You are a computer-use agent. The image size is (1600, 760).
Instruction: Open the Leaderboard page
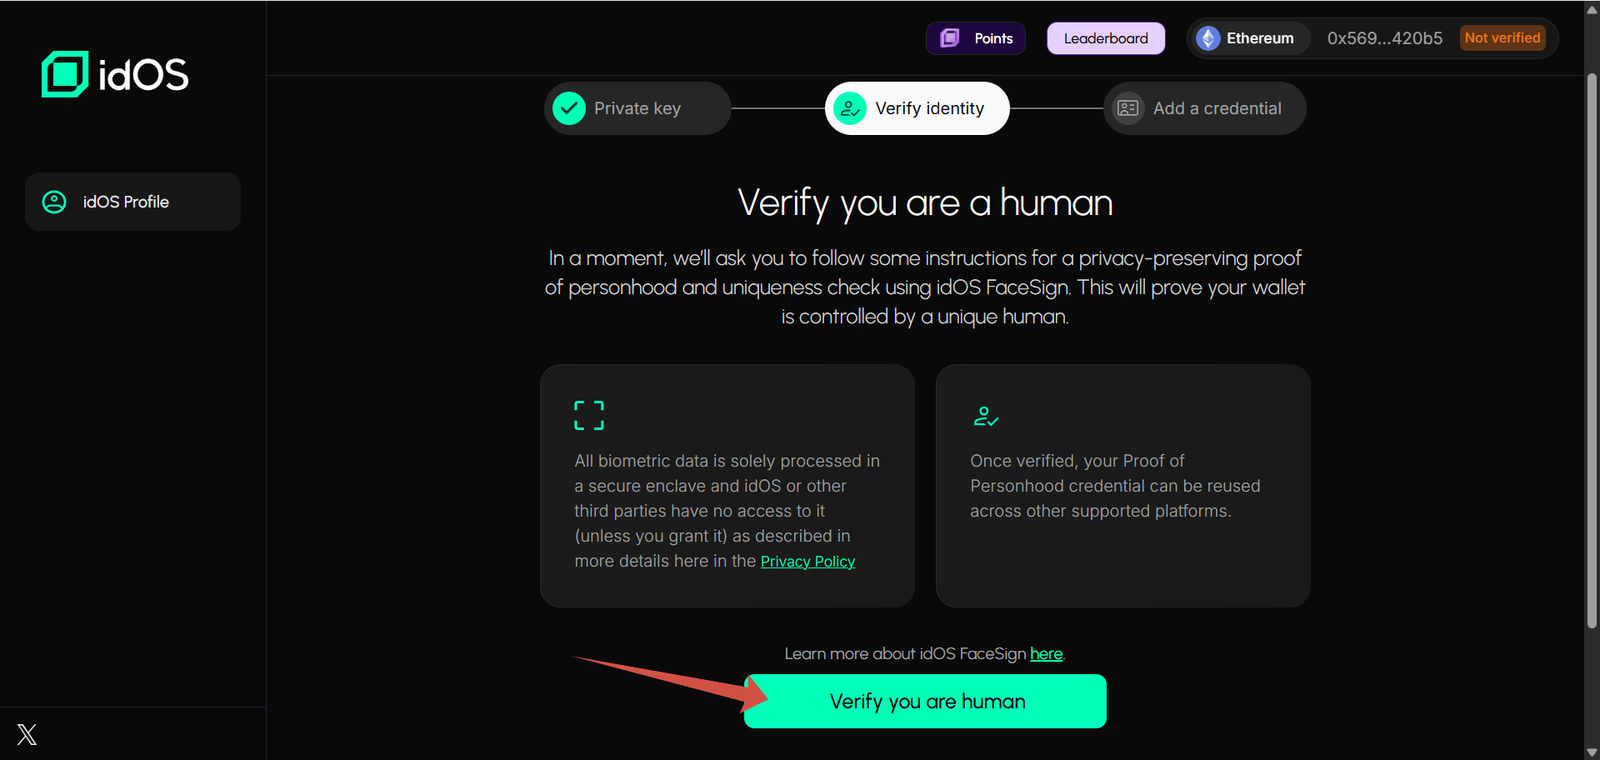(x=1105, y=38)
